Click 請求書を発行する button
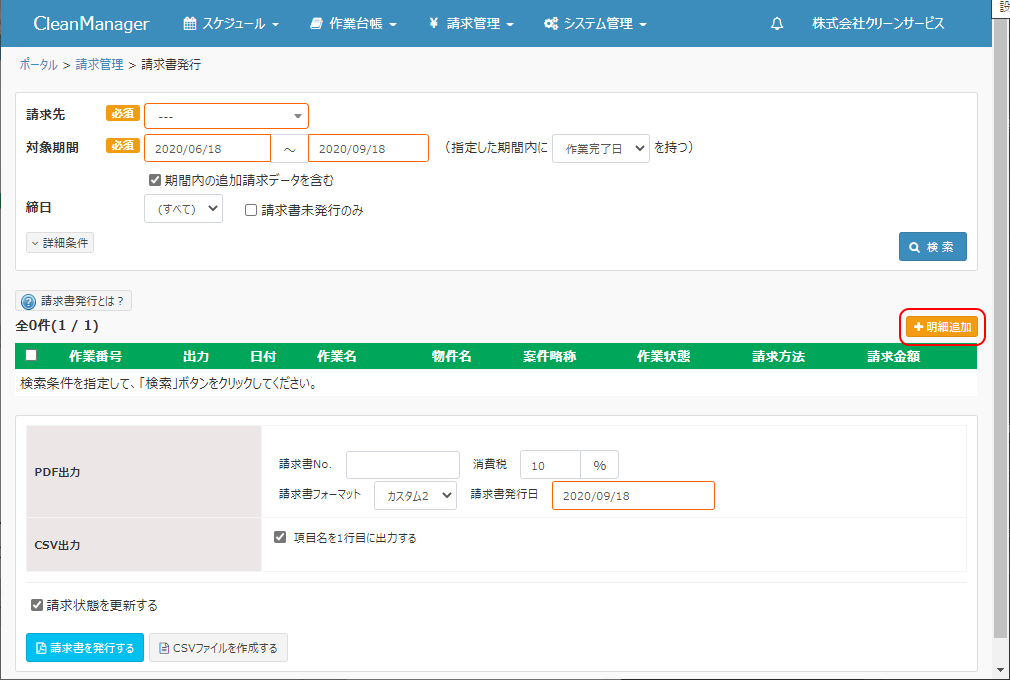This screenshot has width=1010, height=680. click(x=85, y=648)
